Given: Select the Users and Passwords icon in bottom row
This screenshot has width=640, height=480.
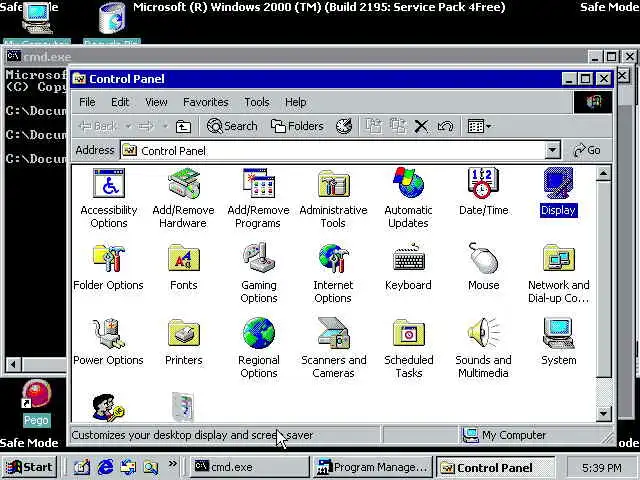Looking at the screenshot, I should click(x=109, y=407).
